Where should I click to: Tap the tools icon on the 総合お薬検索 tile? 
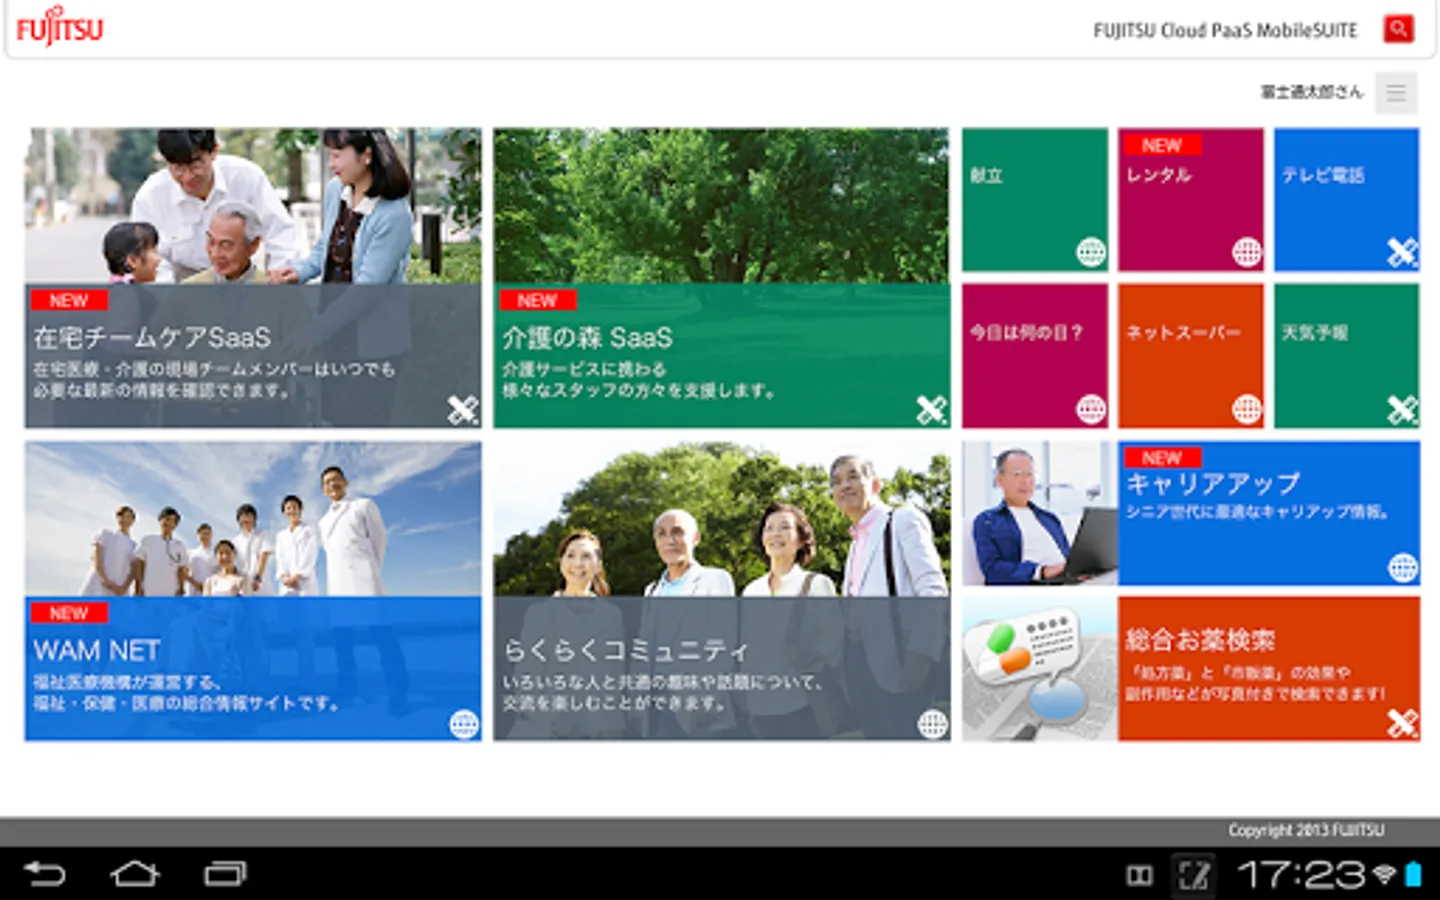point(1402,723)
